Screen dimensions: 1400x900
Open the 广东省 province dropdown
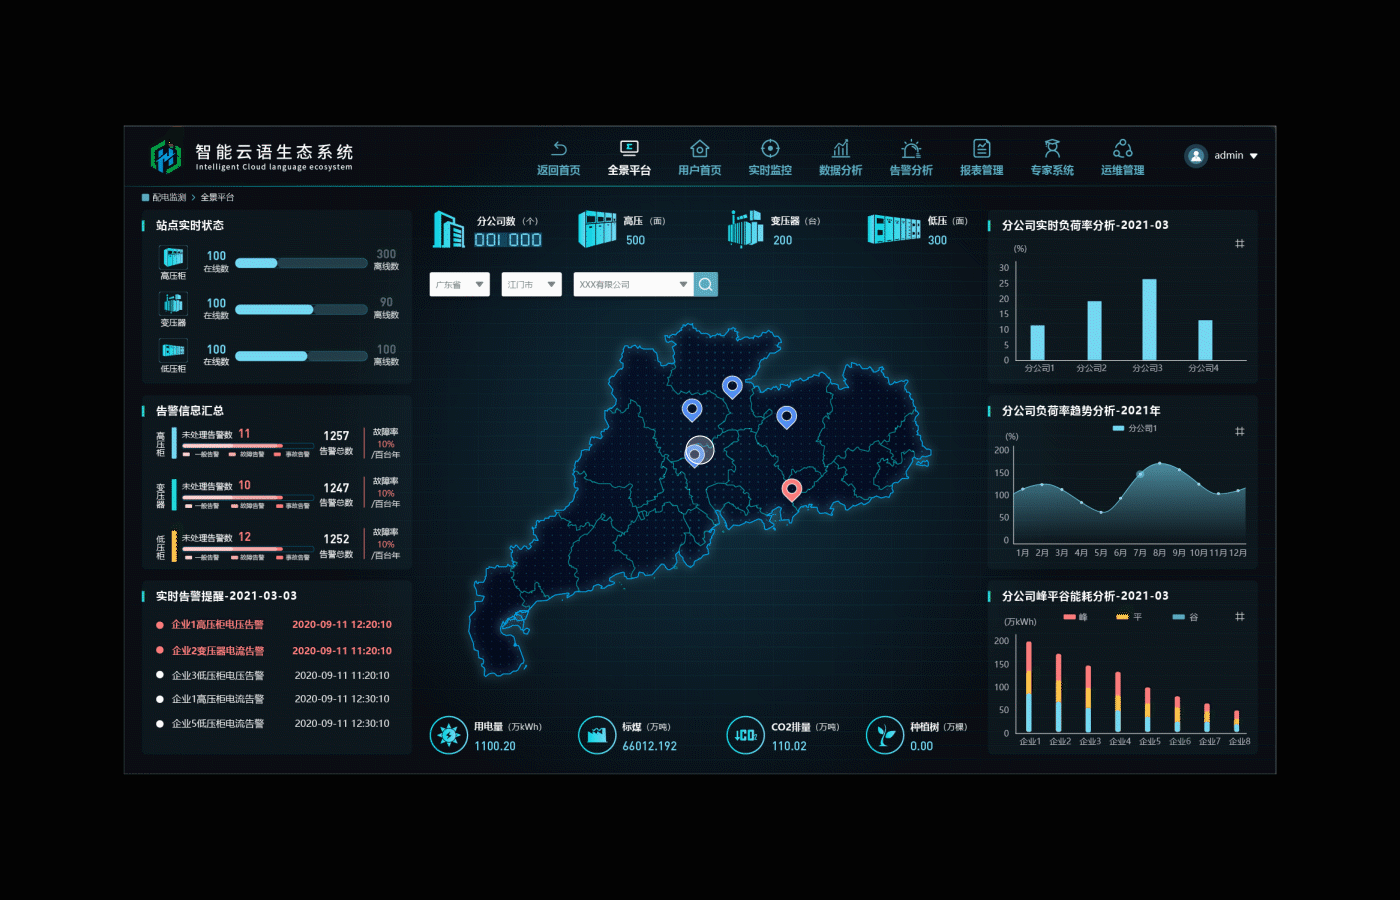(x=460, y=285)
